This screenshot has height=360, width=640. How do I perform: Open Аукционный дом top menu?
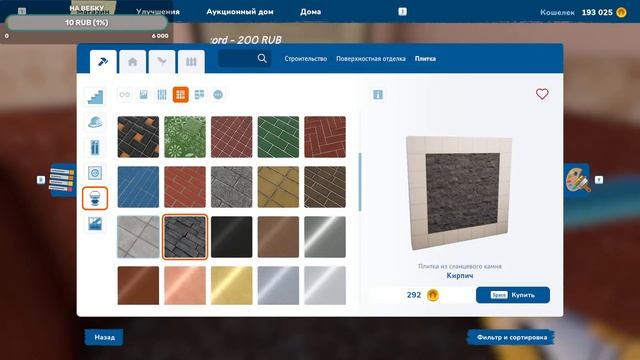coord(240,12)
